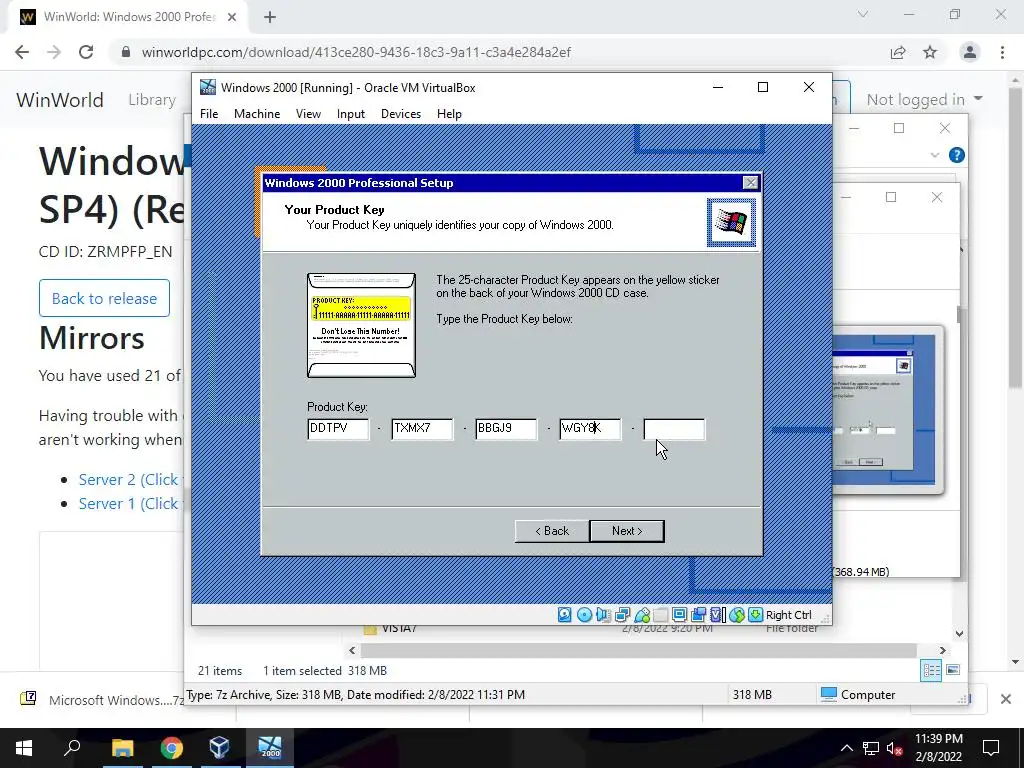Click the Right Ctrl host key label
The height and width of the screenshot is (768, 1024).
click(x=788, y=615)
